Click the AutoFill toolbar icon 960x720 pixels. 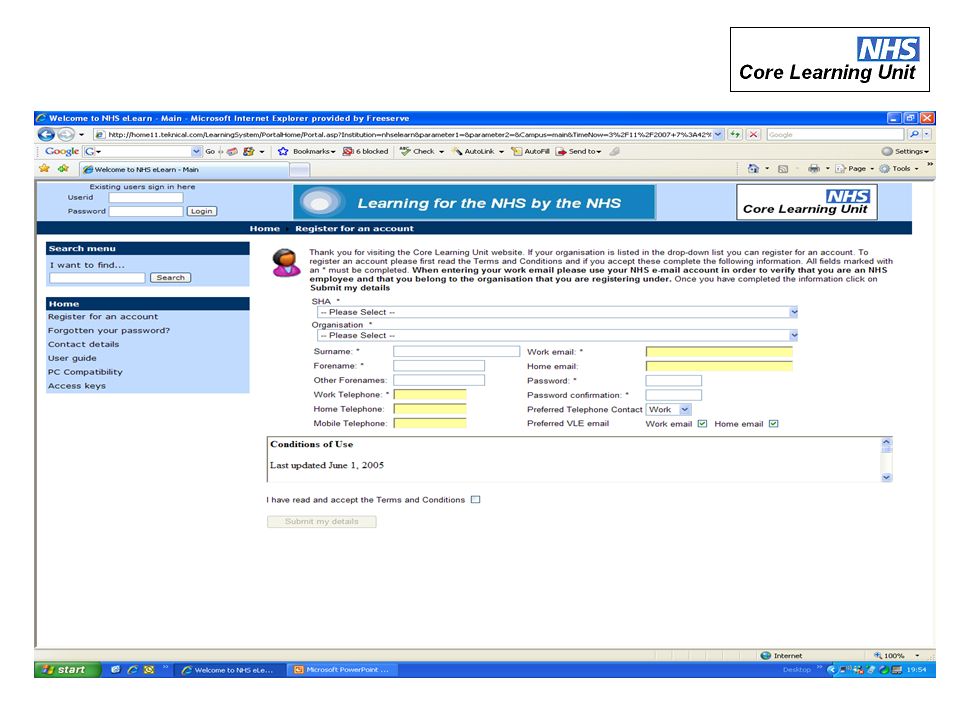pos(517,151)
